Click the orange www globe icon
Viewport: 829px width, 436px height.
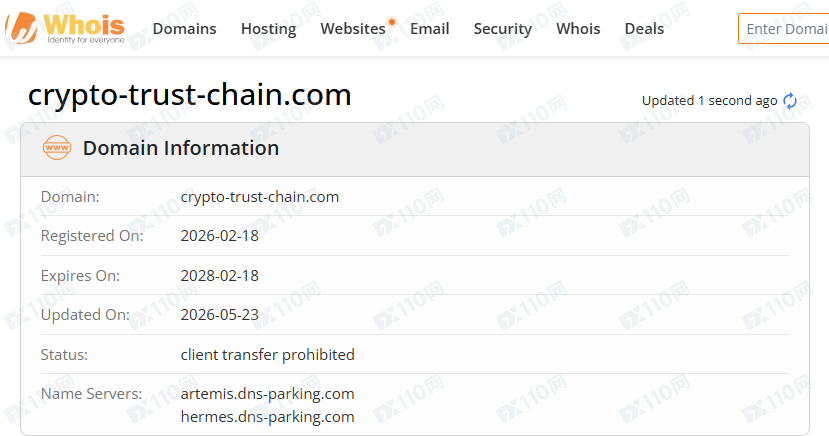(57, 148)
